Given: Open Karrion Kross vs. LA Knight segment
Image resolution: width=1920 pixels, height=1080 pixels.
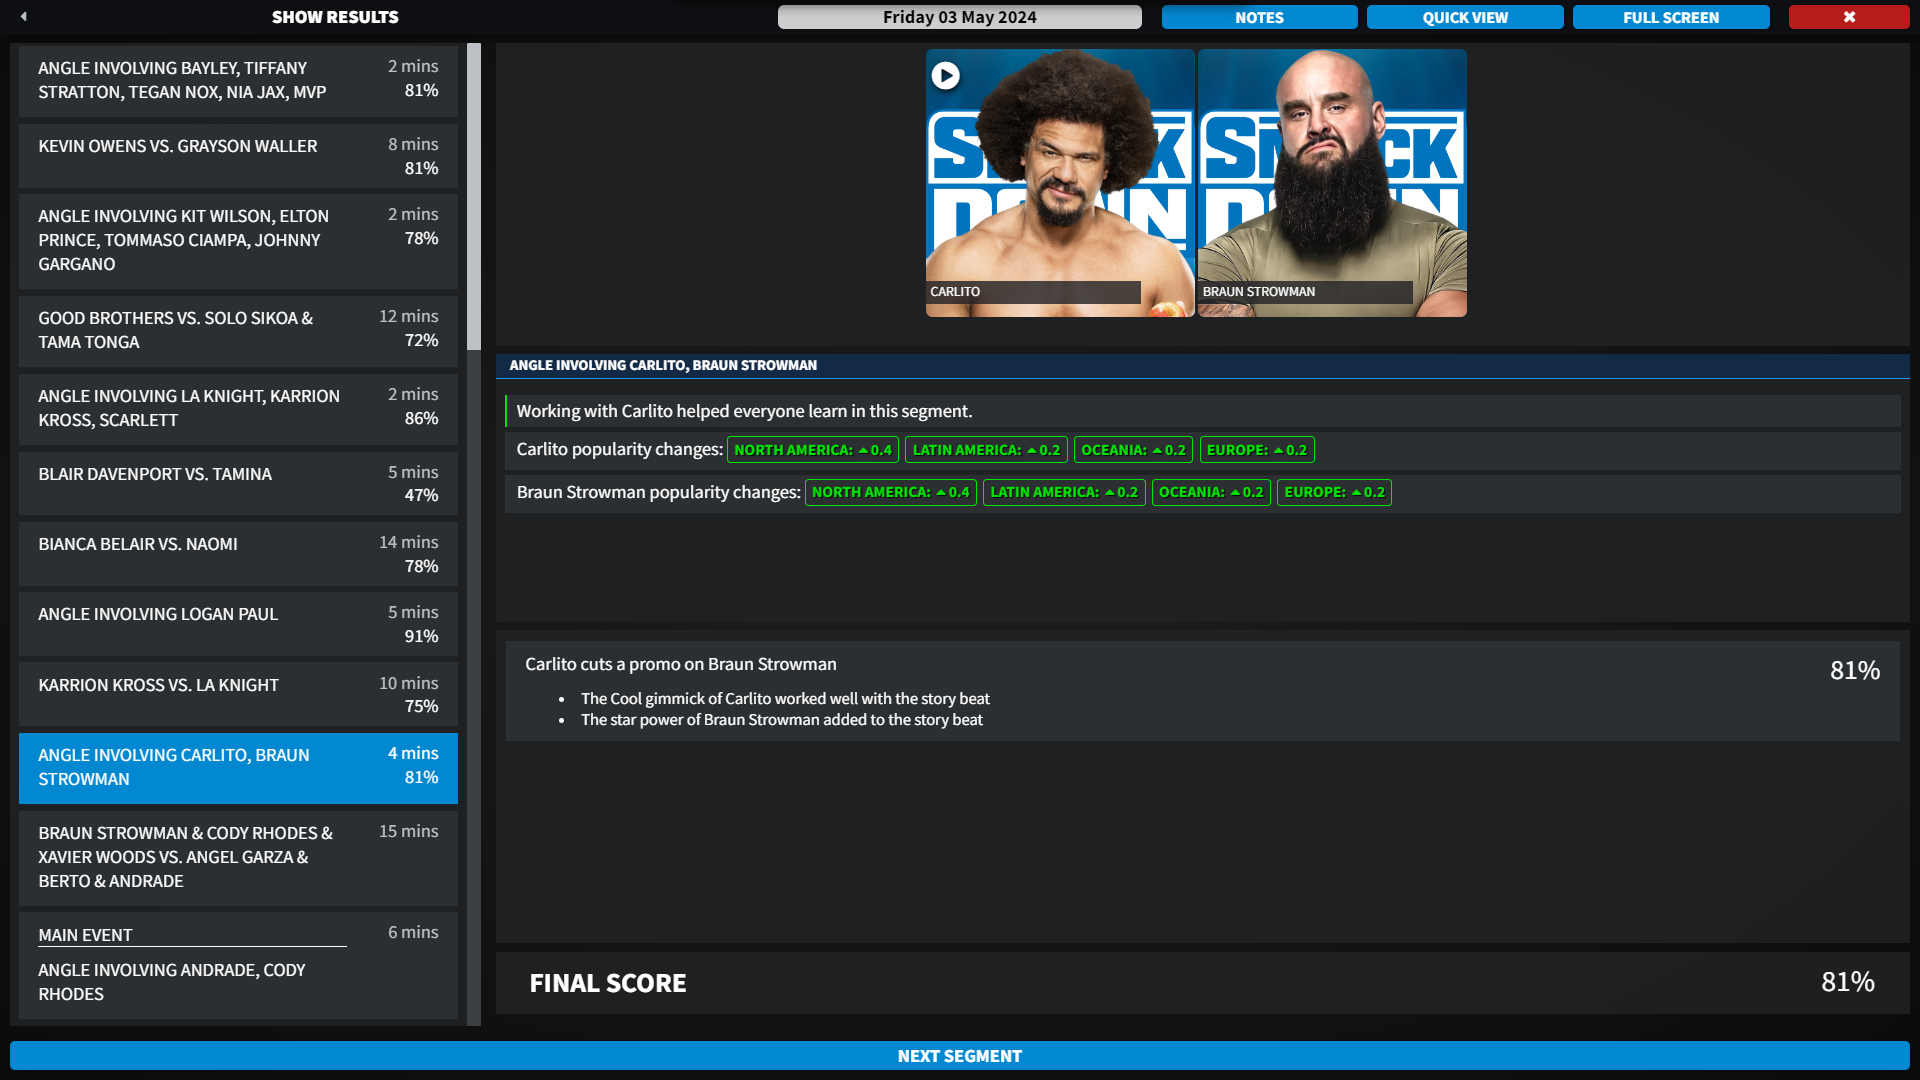Looking at the screenshot, I should point(238,694).
